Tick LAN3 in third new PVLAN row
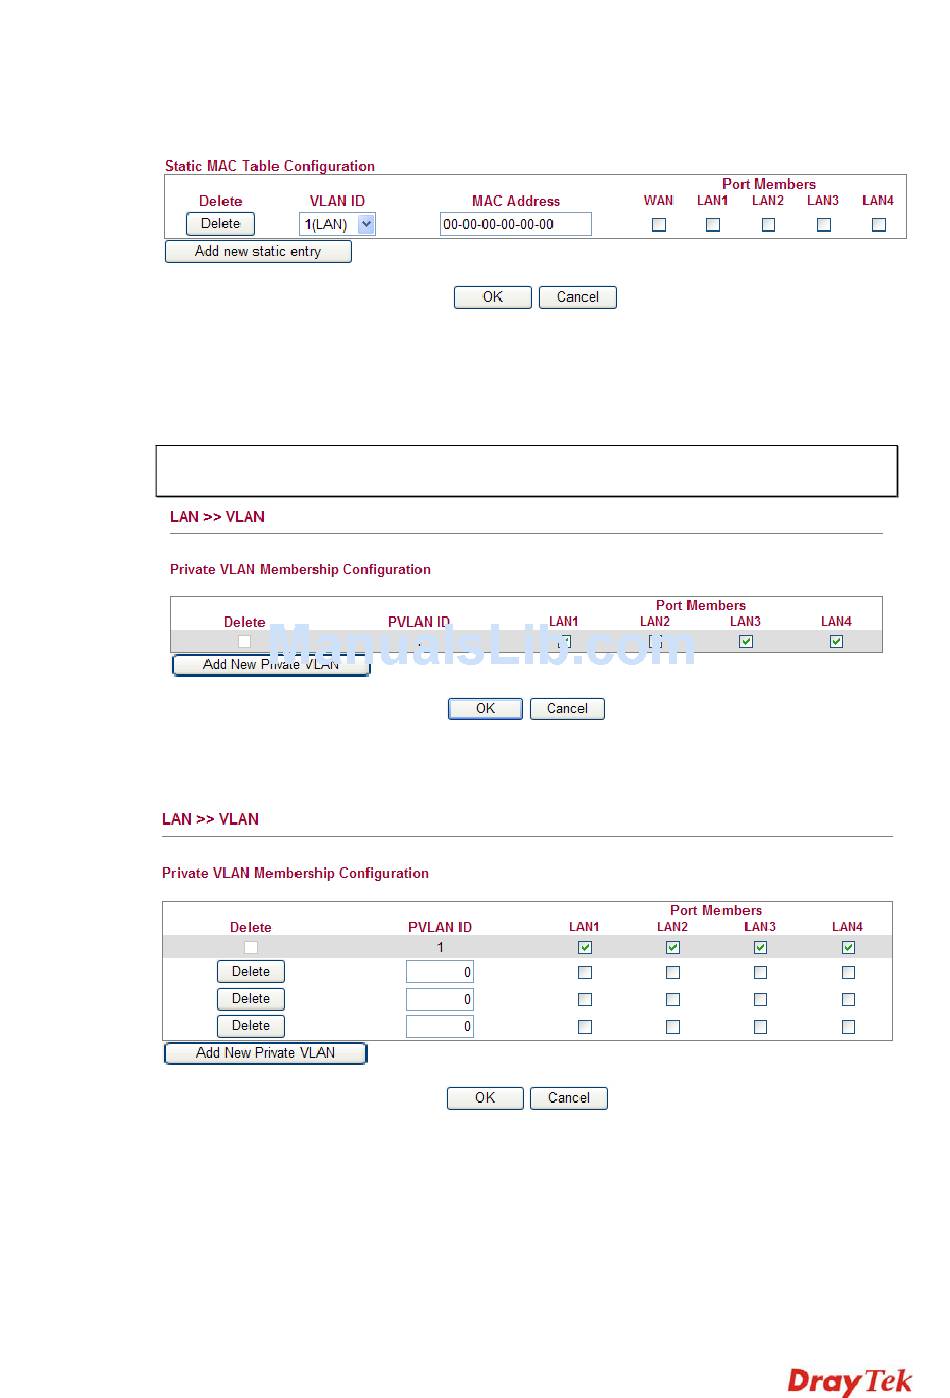The width and height of the screenshot is (950, 1398). (x=760, y=1026)
